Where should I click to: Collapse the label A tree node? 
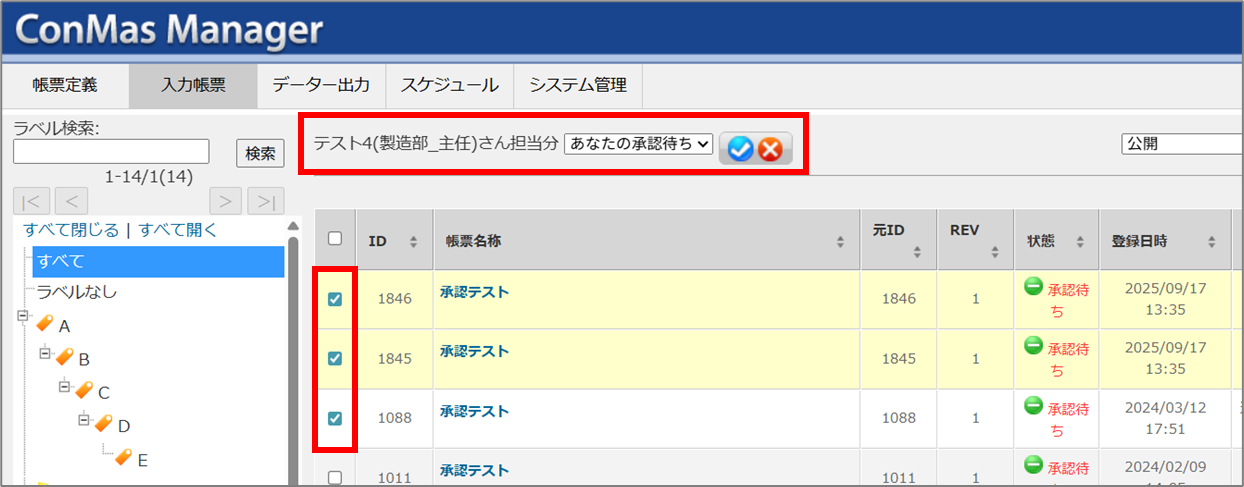(x=22, y=317)
